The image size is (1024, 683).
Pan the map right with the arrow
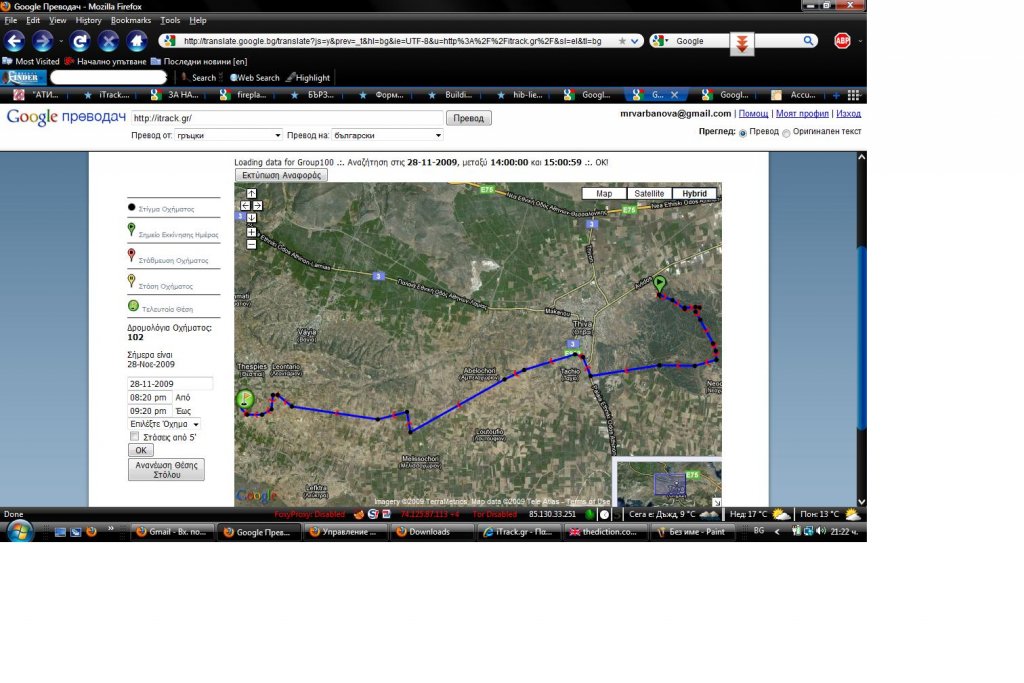(x=257, y=206)
